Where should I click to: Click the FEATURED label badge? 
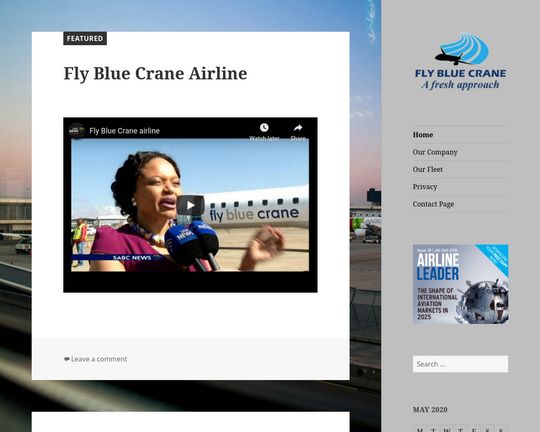pos(85,38)
